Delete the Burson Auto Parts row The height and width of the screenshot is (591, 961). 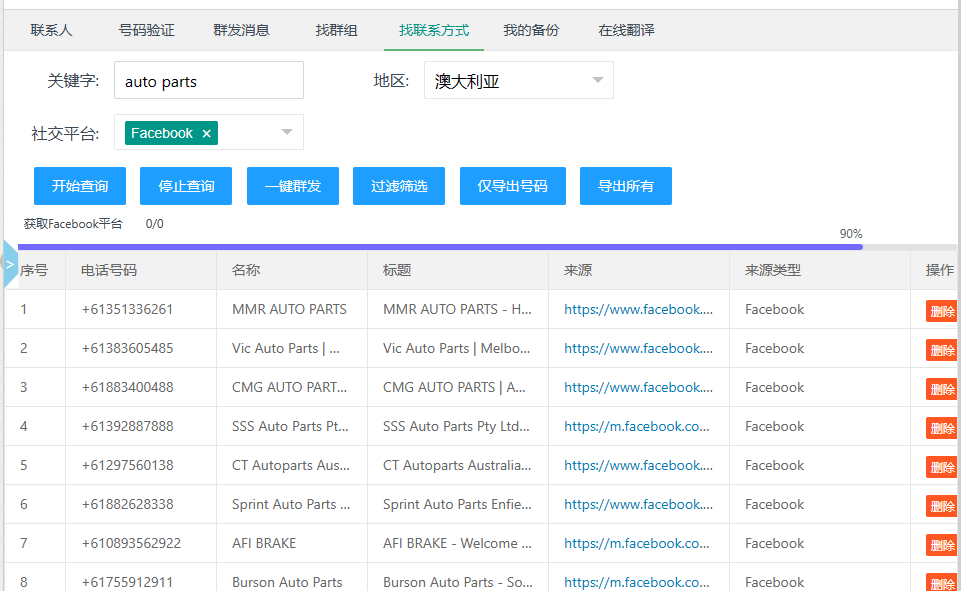(941, 582)
